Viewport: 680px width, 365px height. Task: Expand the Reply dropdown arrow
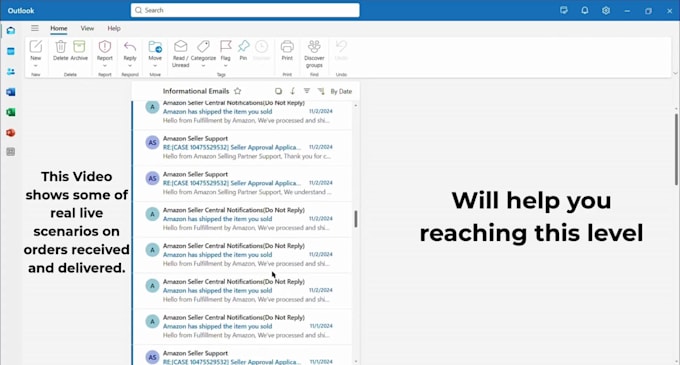pos(130,66)
